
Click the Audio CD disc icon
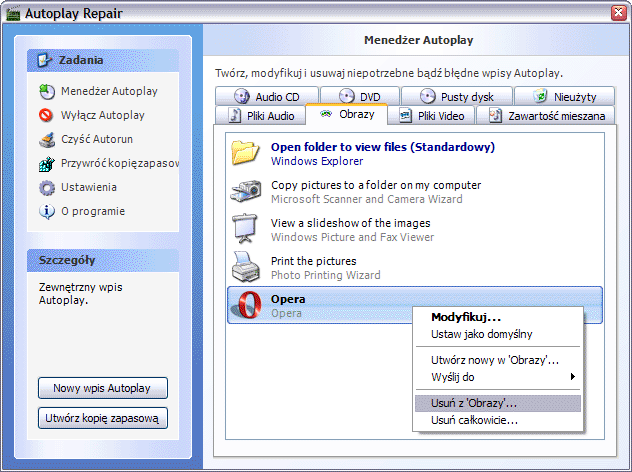(x=241, y=96)
